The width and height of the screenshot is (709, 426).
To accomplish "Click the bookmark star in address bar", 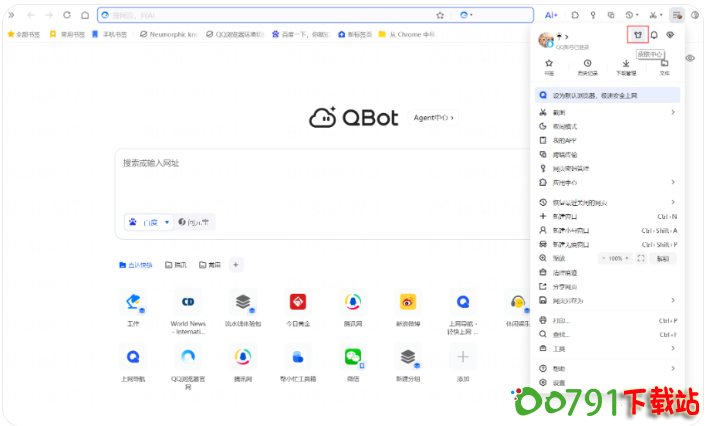I will click(439, 15).
